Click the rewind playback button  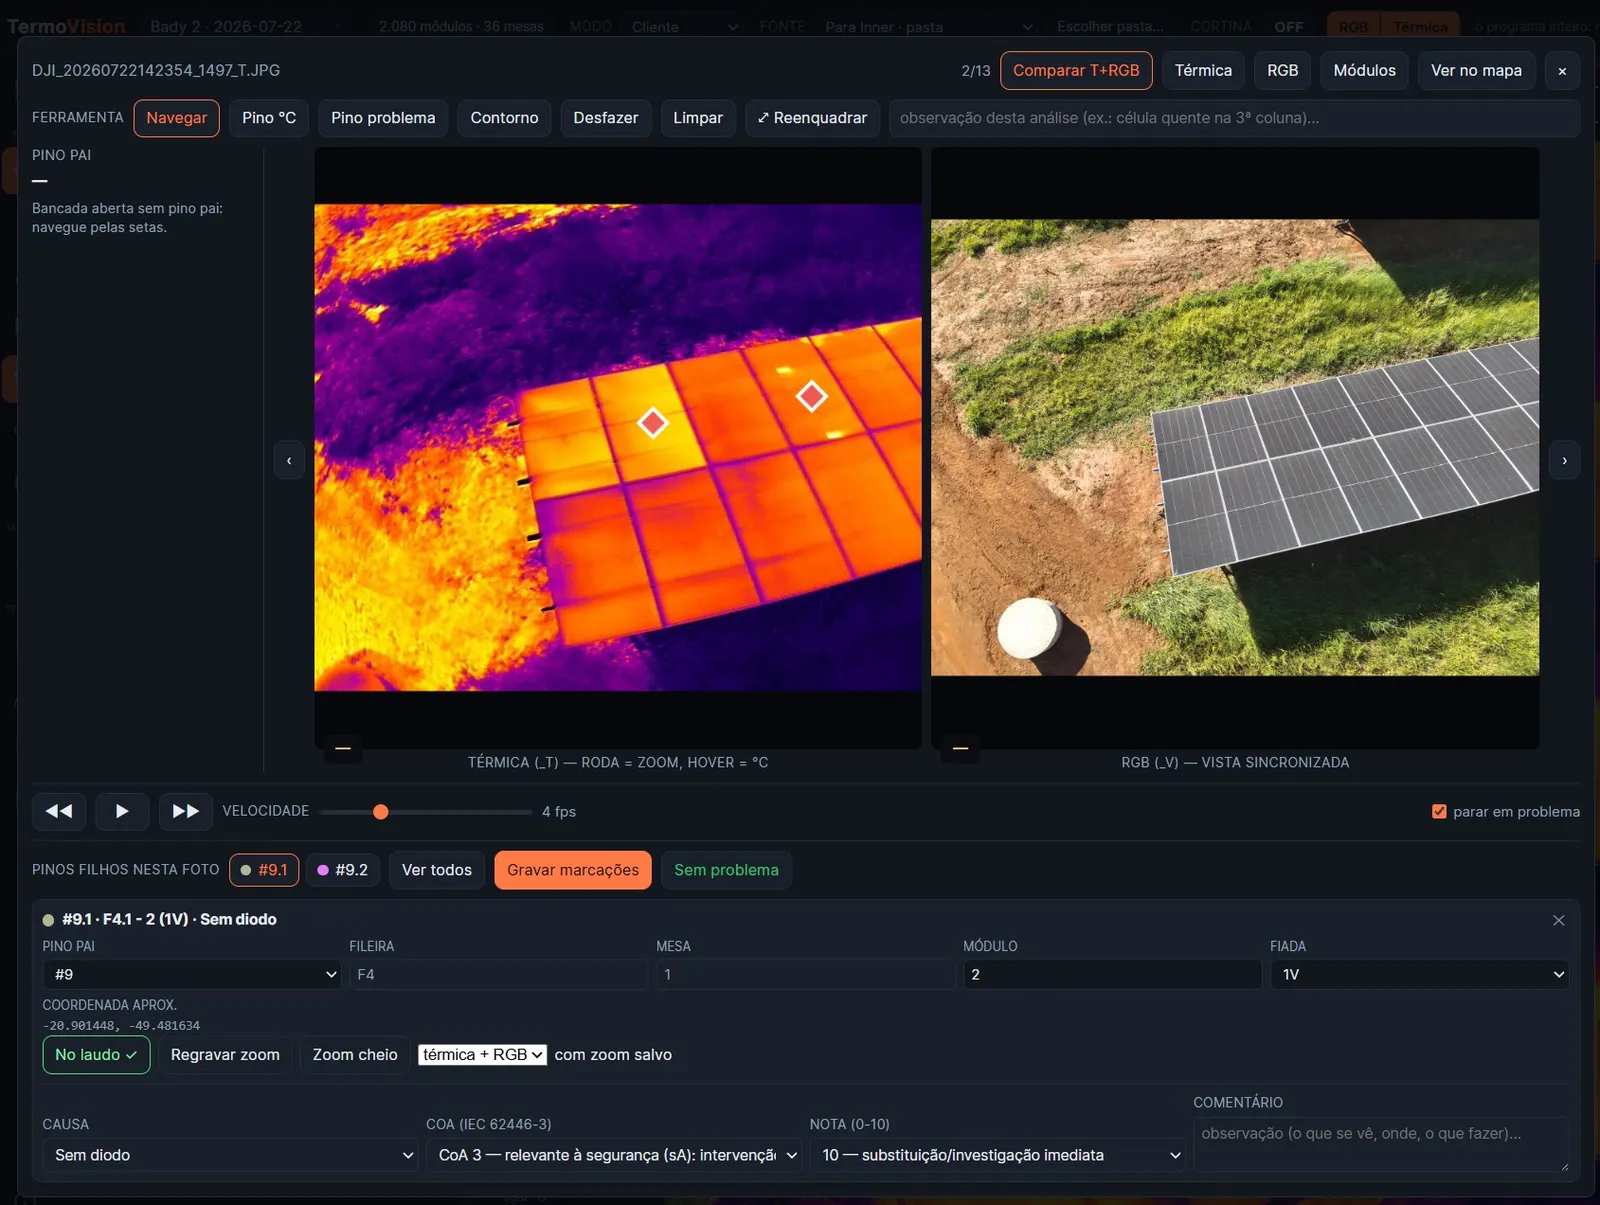click(x=59, y=811)
